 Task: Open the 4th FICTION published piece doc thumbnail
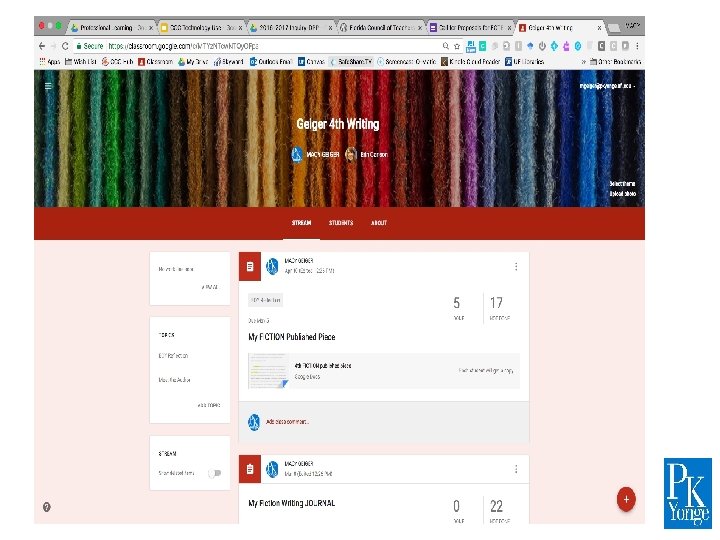tap(268, 371)
